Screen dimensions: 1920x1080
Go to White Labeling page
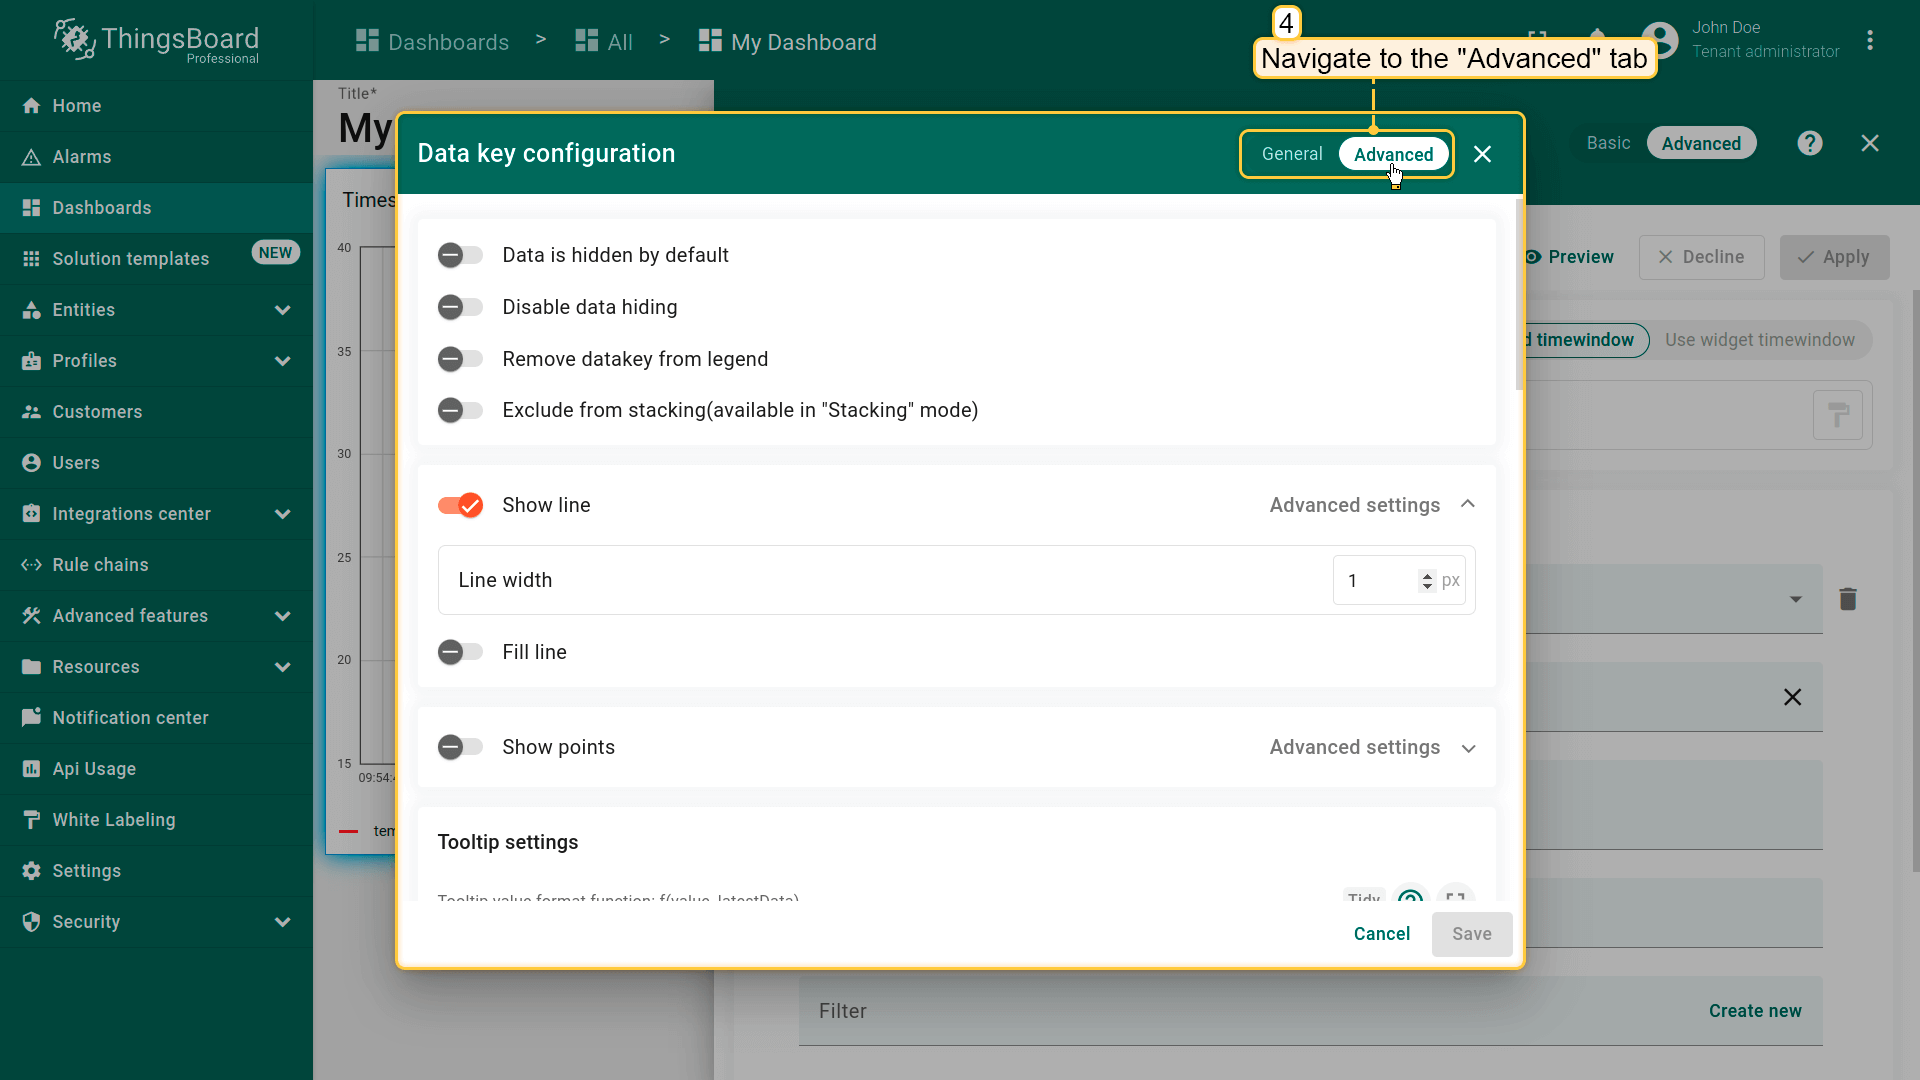click(113, 820)
